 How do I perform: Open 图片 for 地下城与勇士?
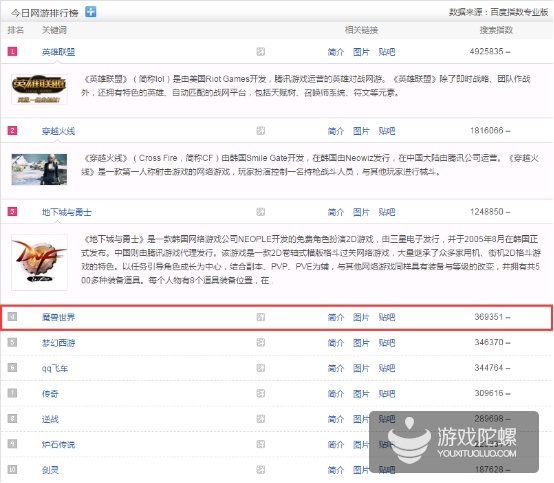pos(361,212)
